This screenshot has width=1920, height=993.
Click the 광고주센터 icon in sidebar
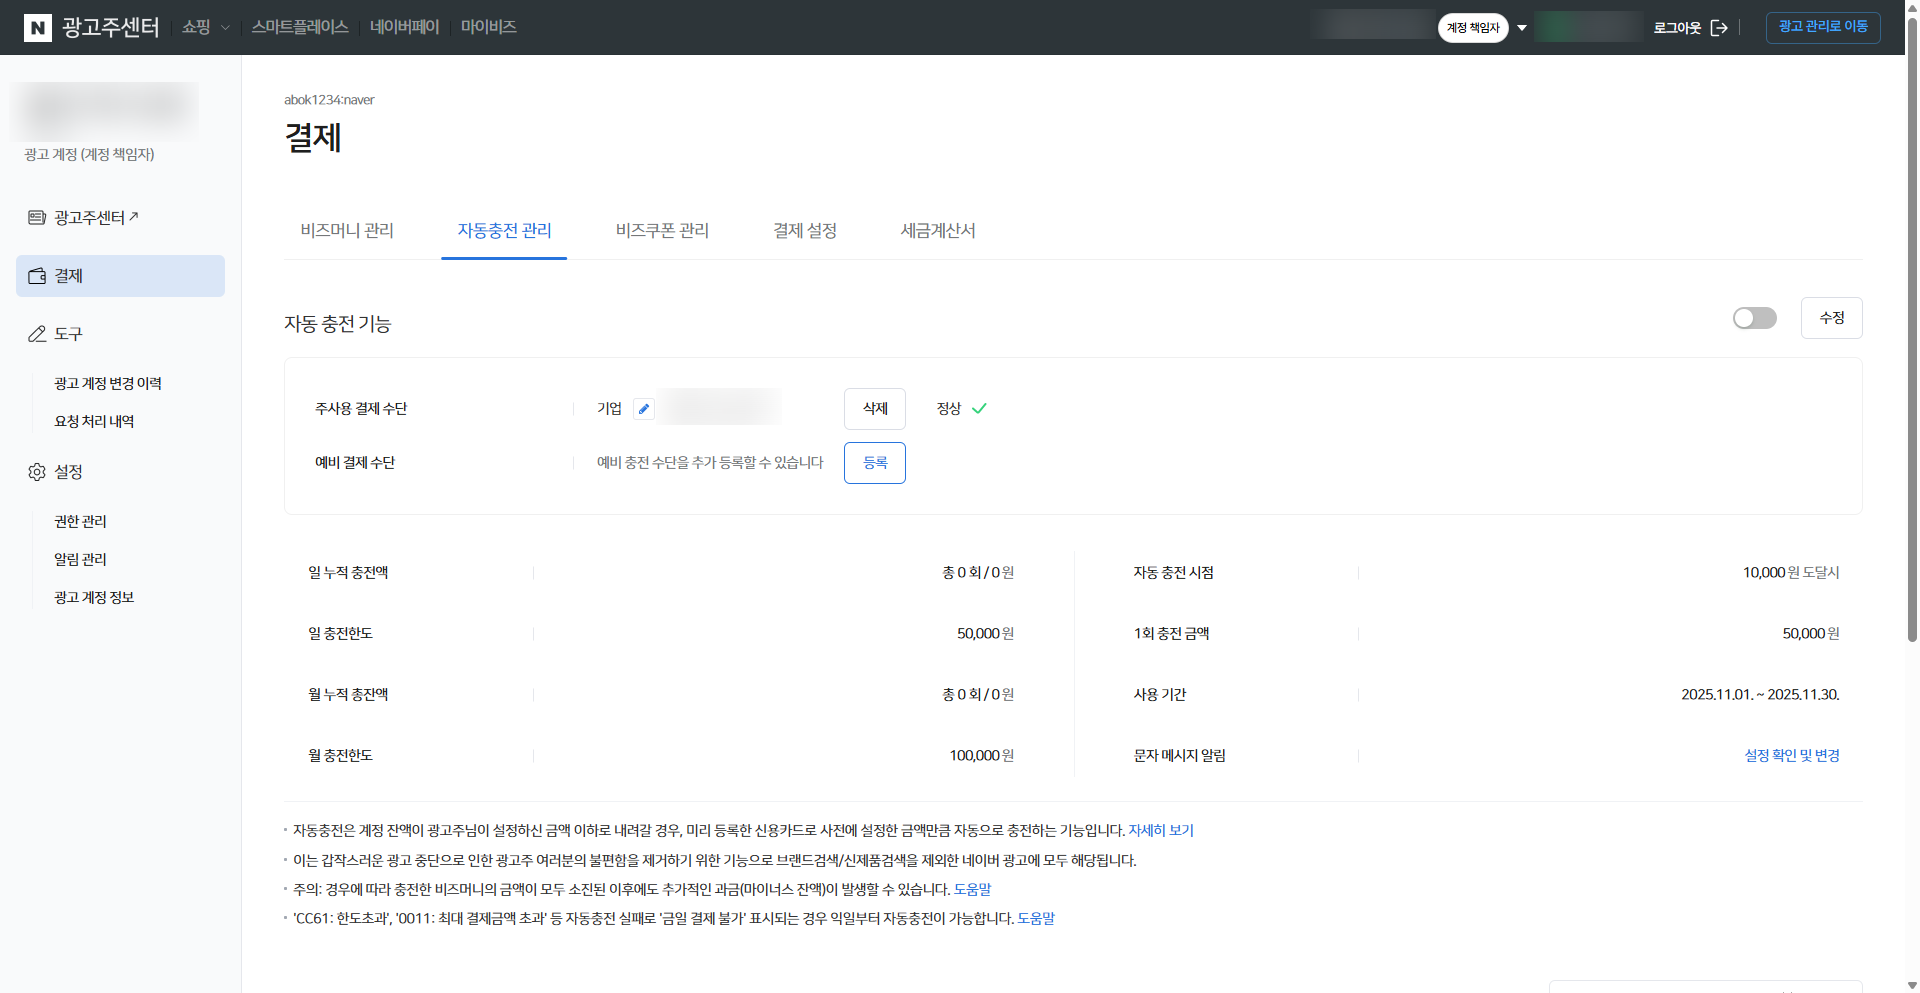pos(37,218)
